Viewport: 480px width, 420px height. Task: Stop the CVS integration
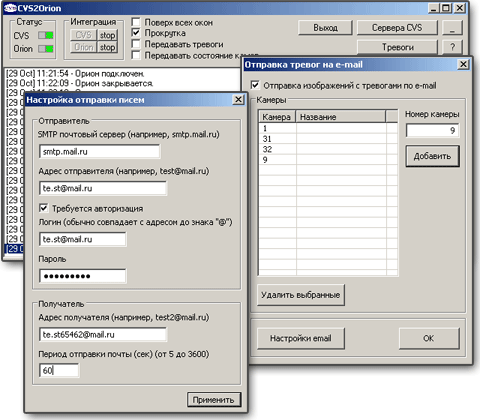pyautogui.click(x=107, y=35)
